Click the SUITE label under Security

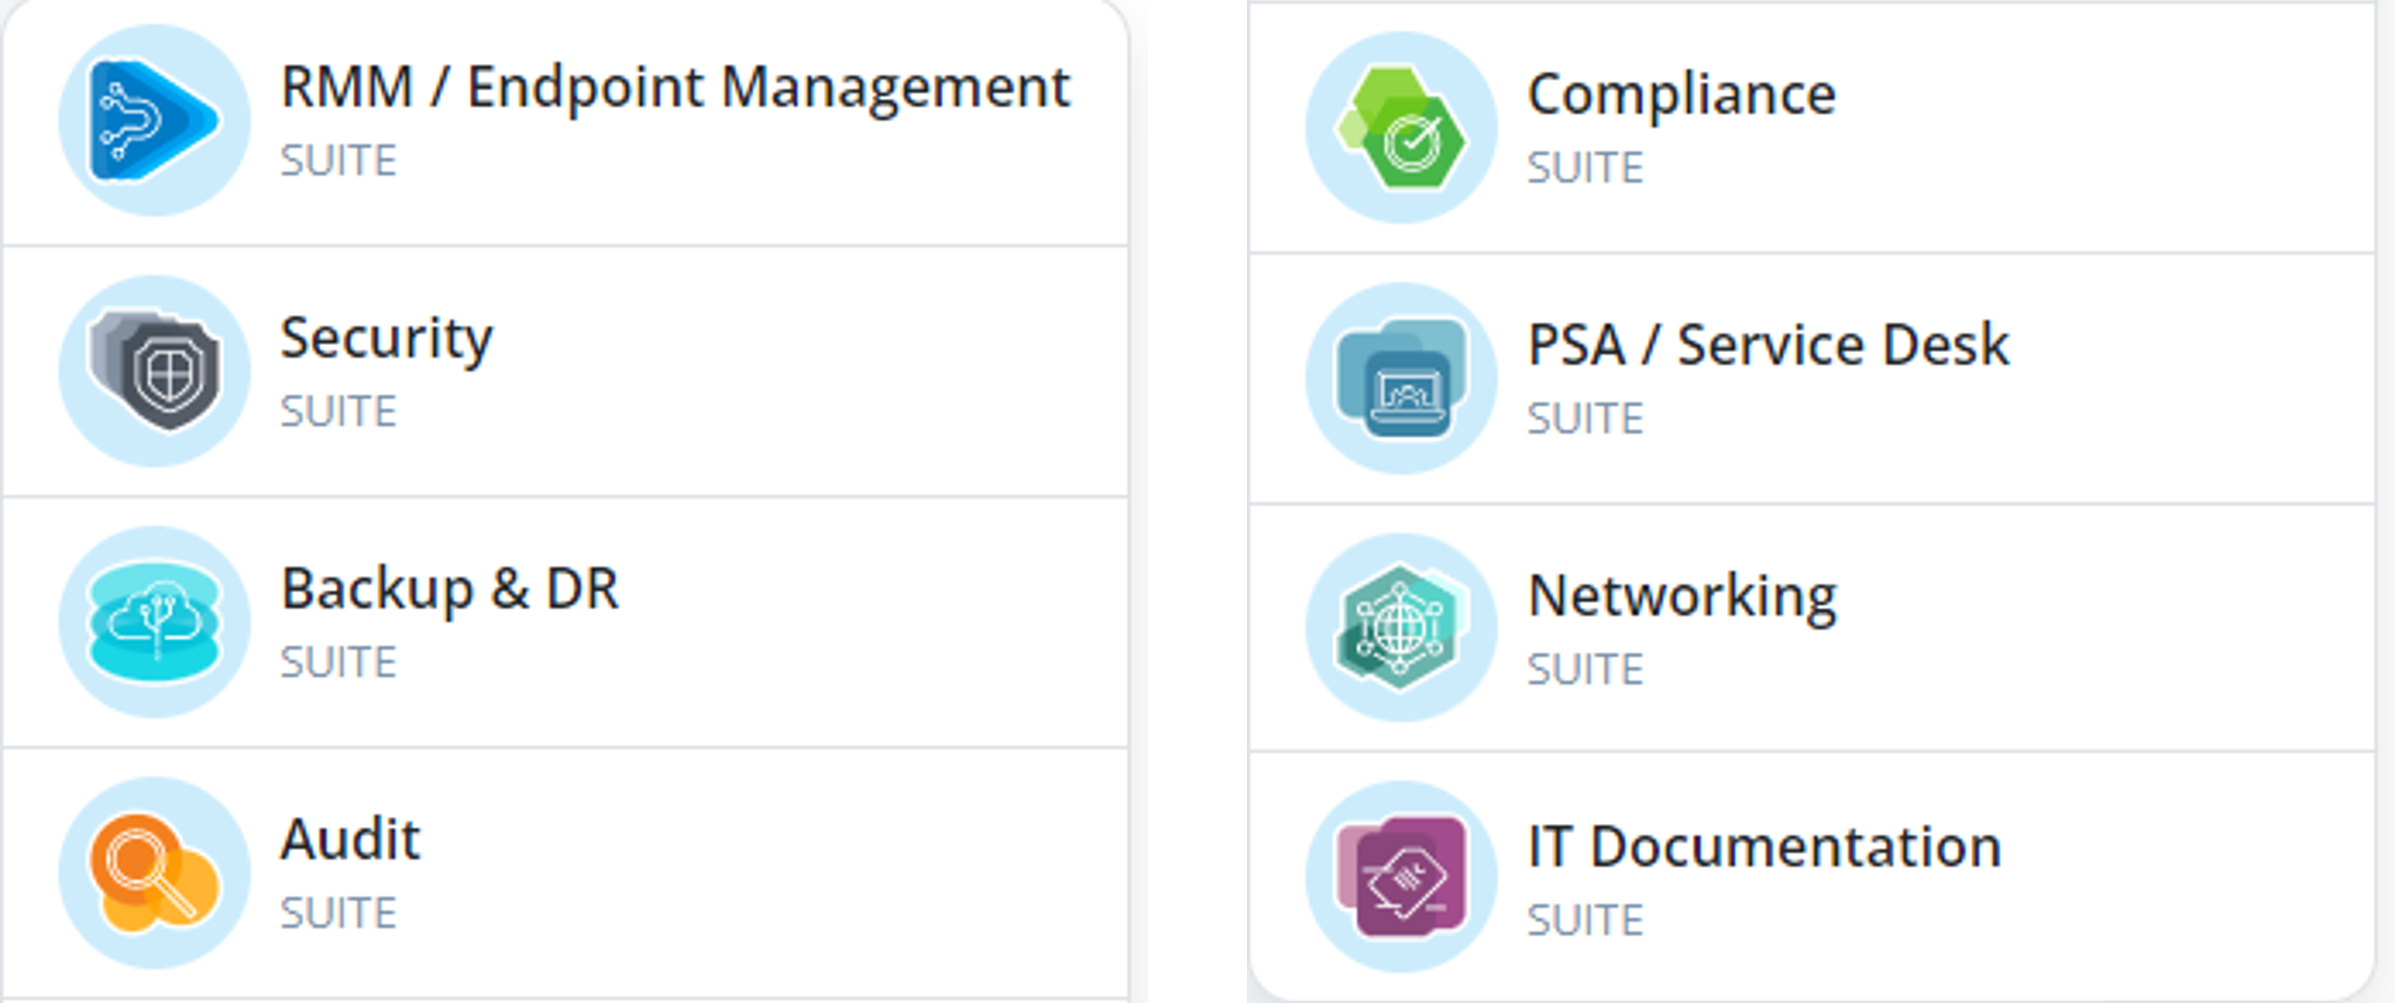pyautogui.click(x=338, y=411)
